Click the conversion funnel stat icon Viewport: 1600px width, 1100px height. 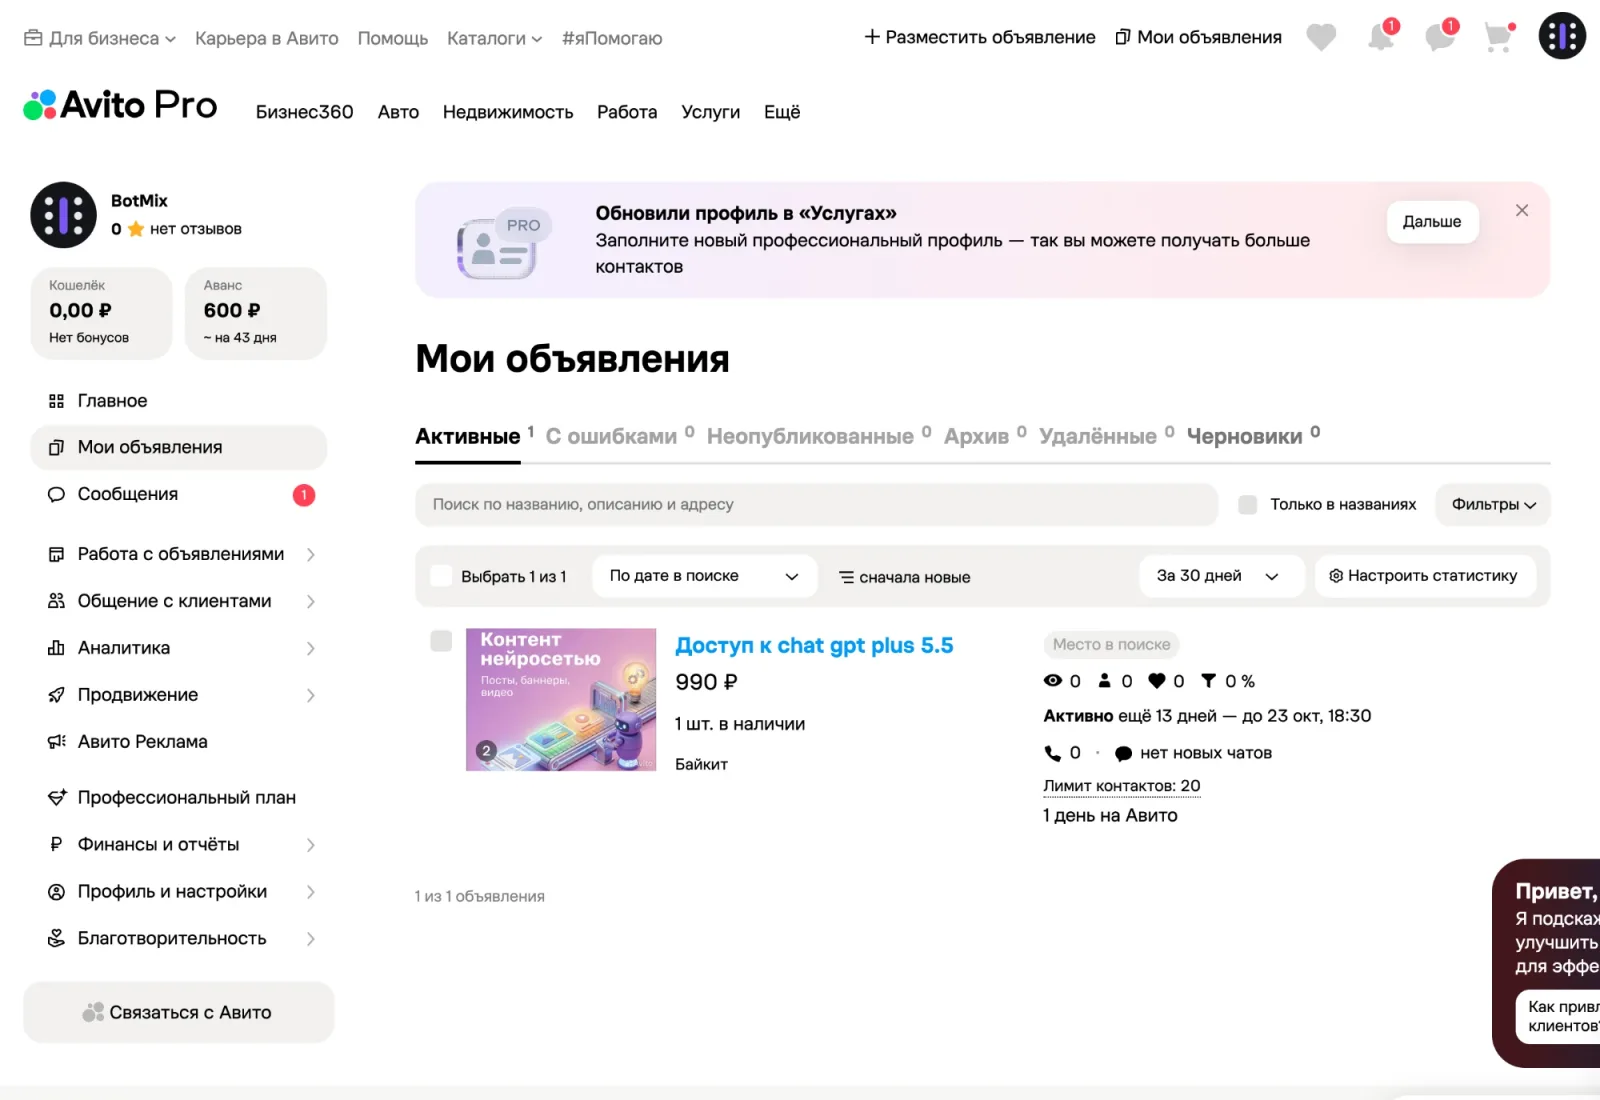[x=1208, y=681]
